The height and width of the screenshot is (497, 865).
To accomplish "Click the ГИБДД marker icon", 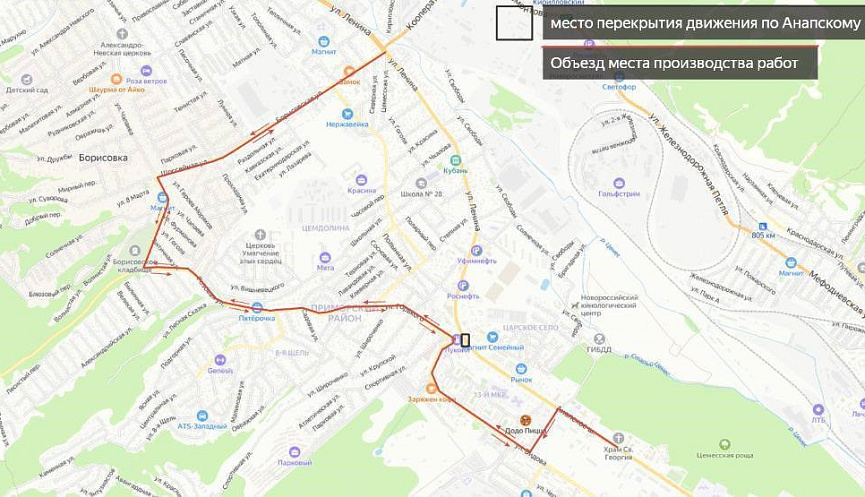I will (599, 339).
